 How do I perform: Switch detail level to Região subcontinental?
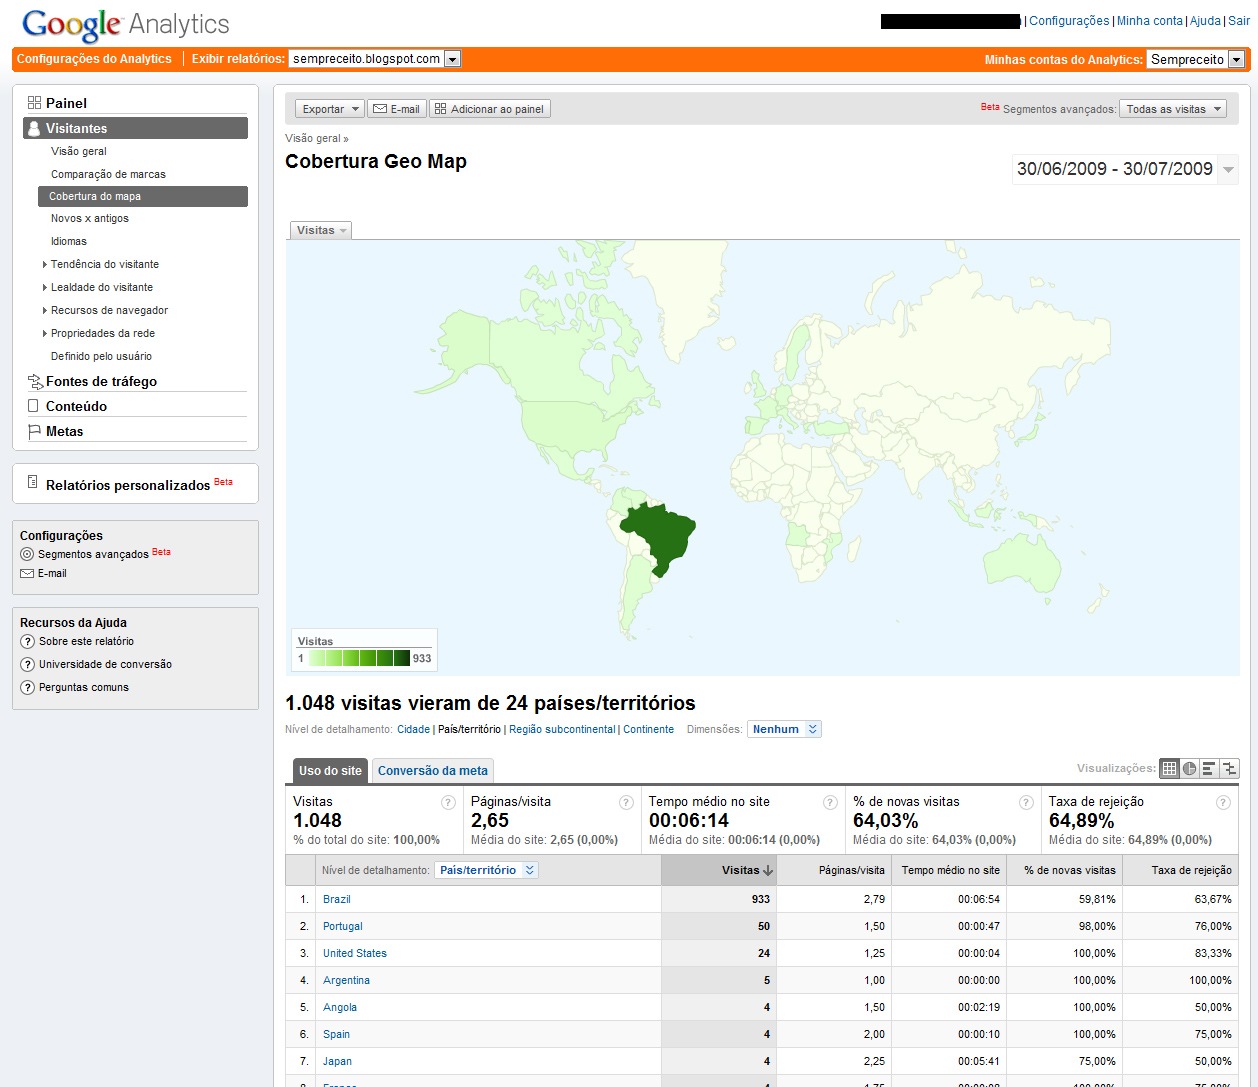coord(562,729)
